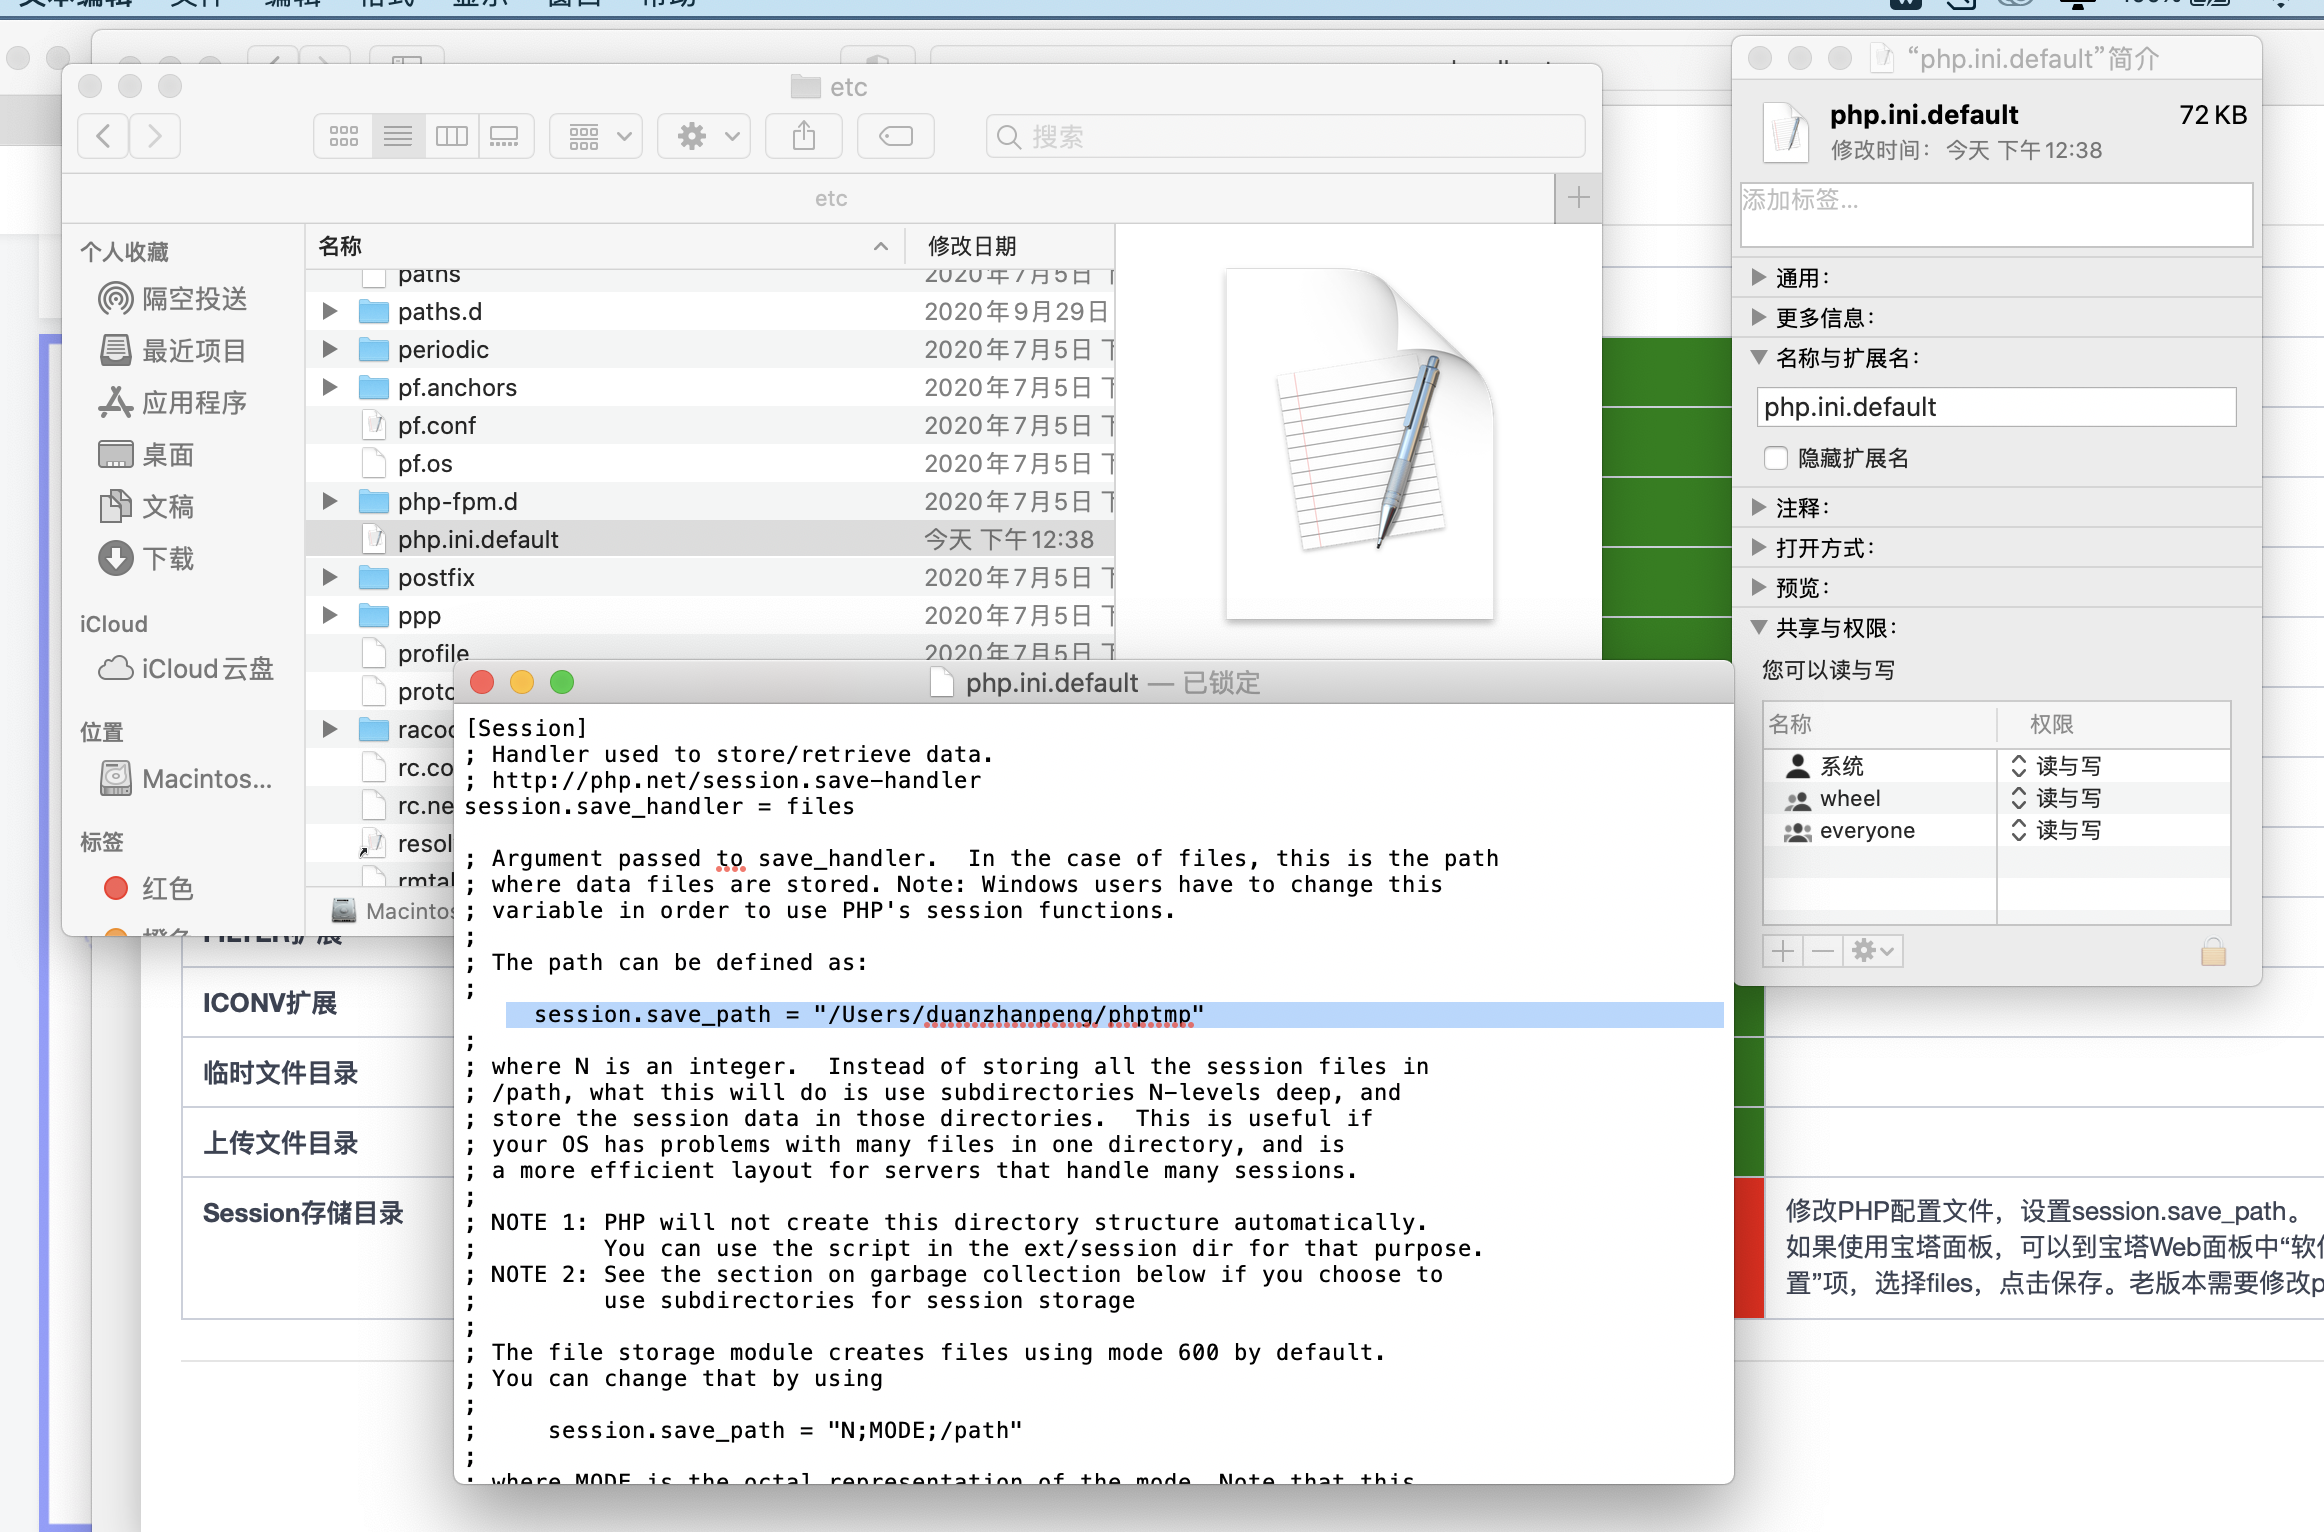Sort by Date Modified column header

tap(1010, 246)
